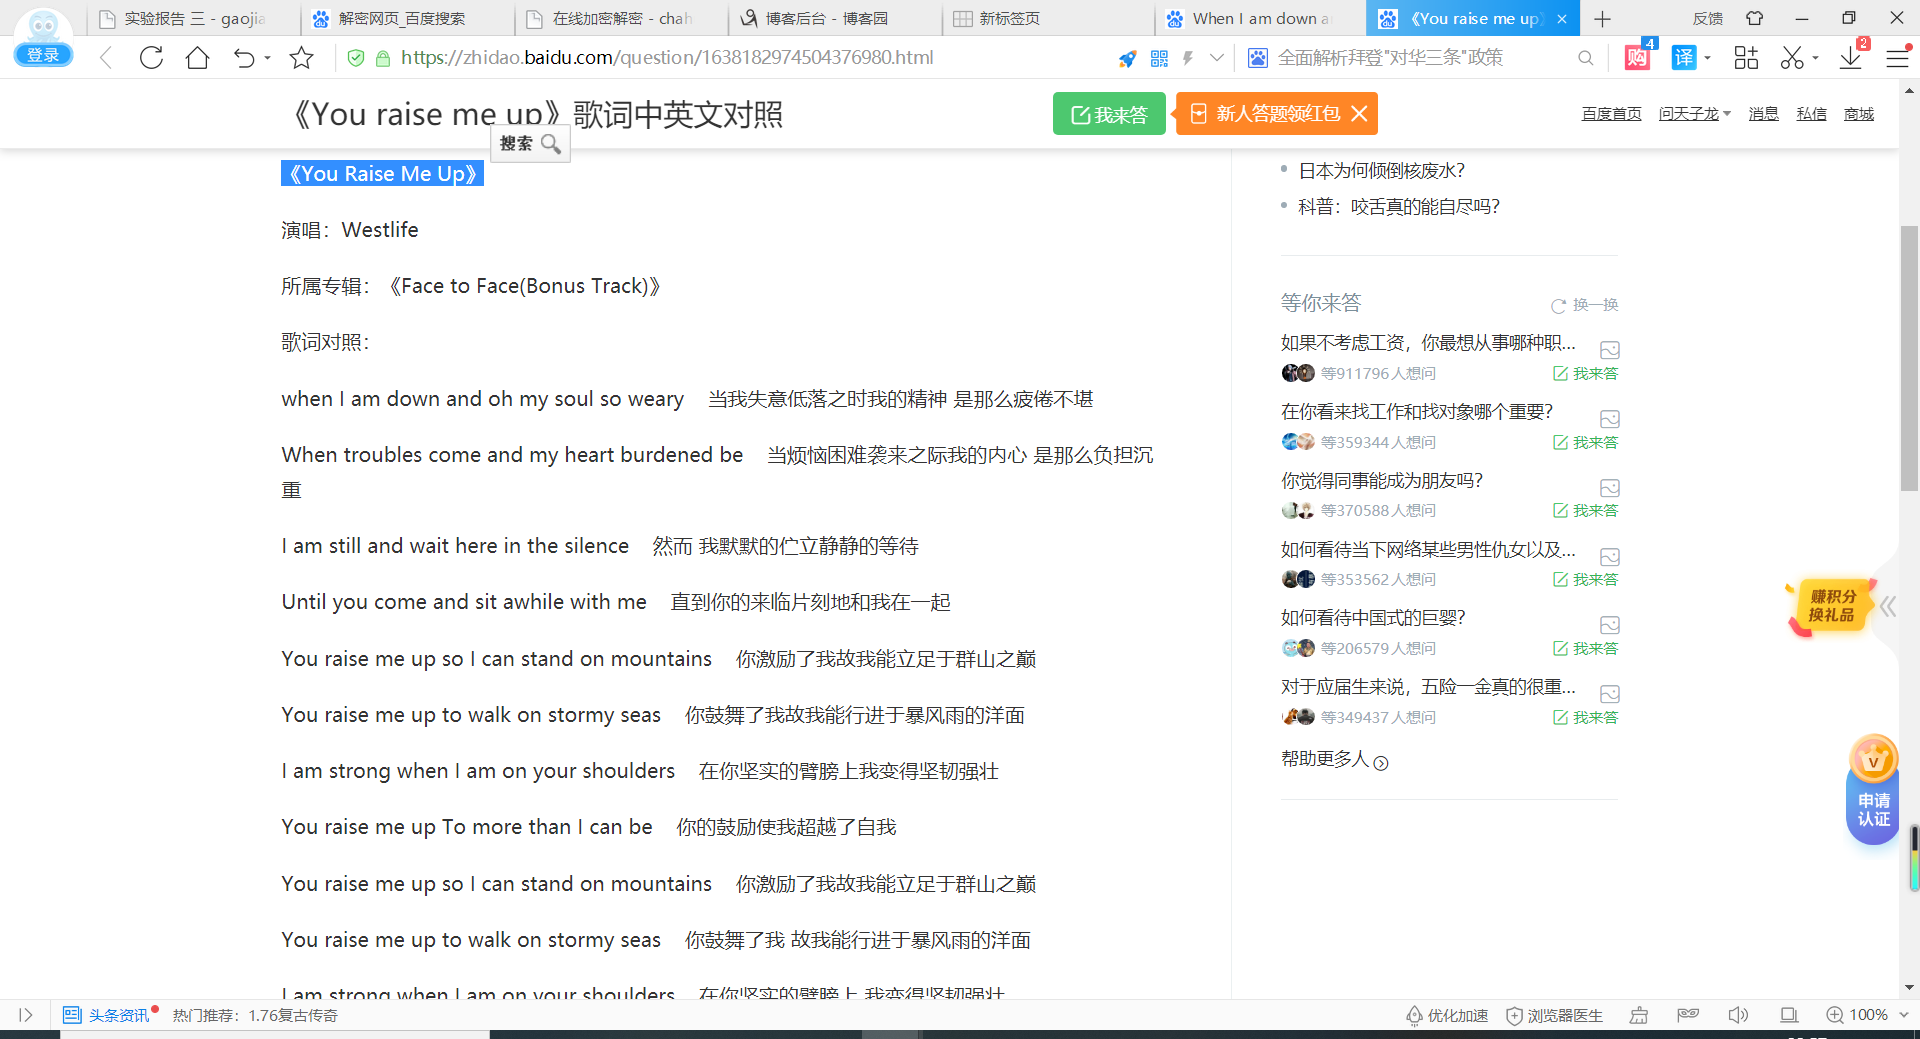
Task: Click the 反馈 feedback button in title bar
Action: pos(1708,18)
